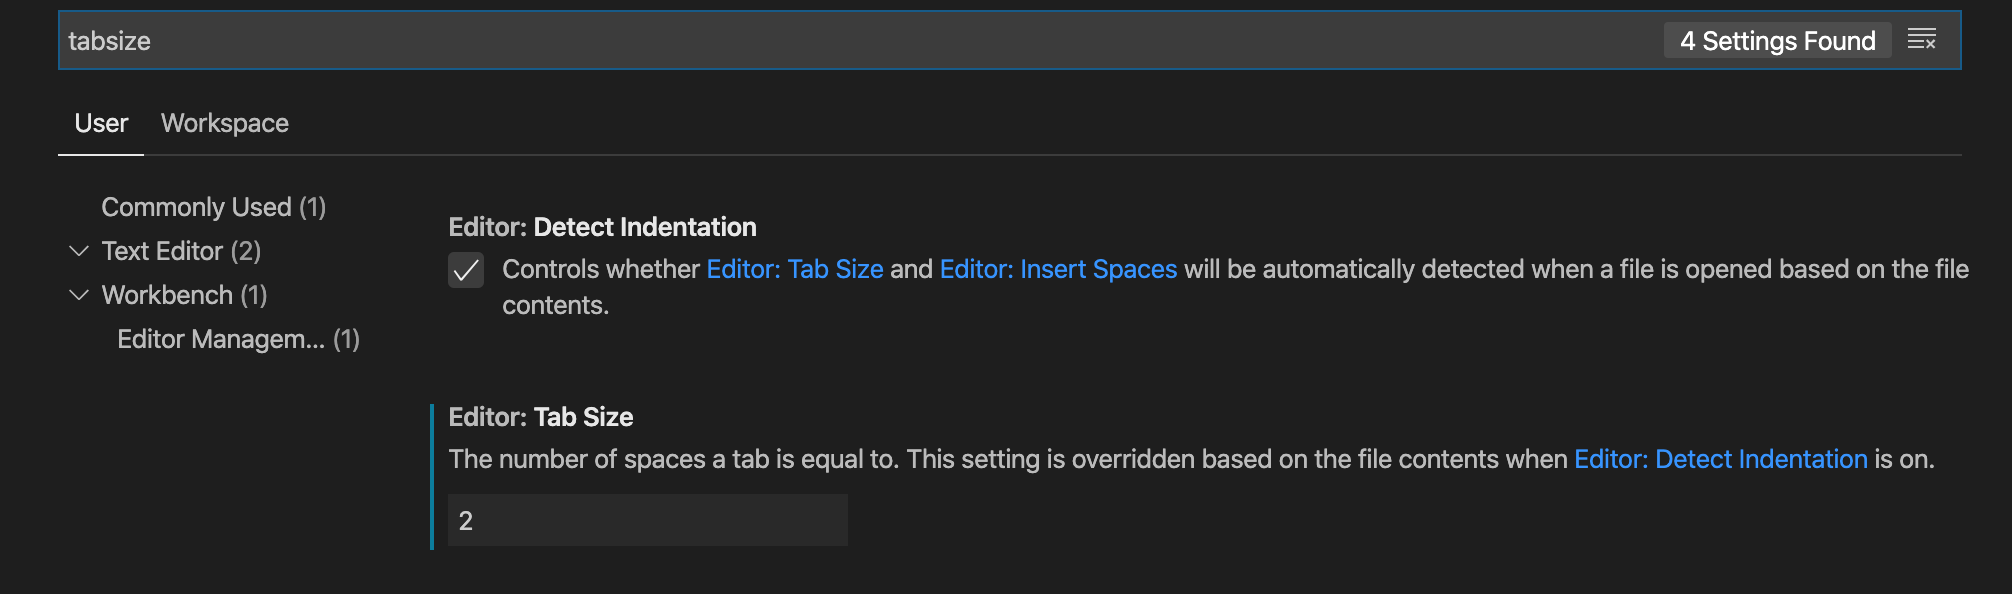The height and width of the screenshot is (594, 2012).
Task: Clear the settings search input icon
Action: point(1921,40)
